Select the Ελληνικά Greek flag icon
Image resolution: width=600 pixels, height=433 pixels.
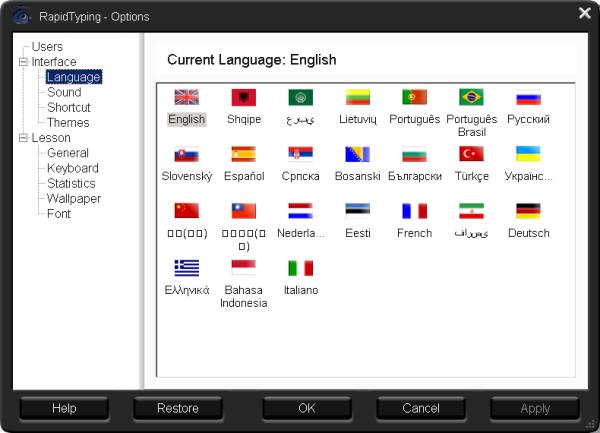click(x=187, y=268)
